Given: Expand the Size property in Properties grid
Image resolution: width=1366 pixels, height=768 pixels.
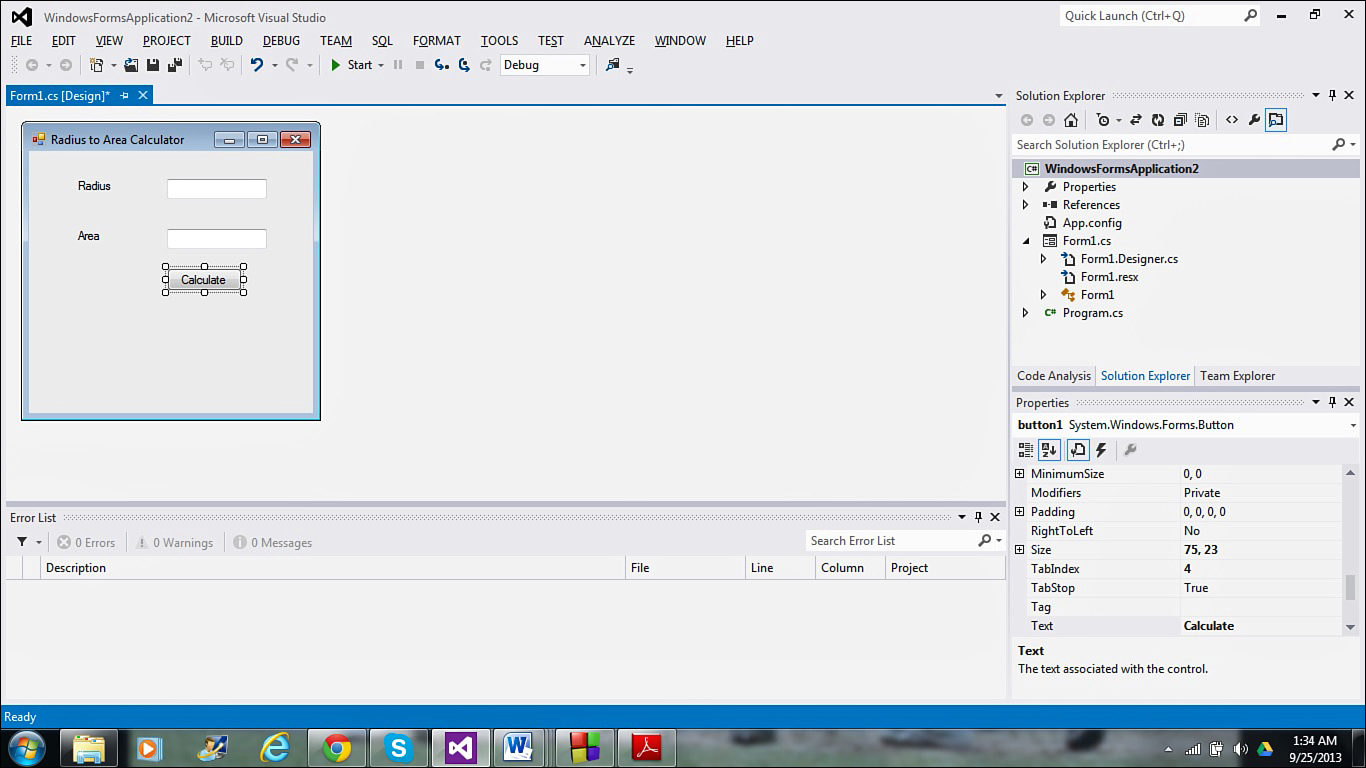Looking at the screenshot, I should point(1020,550).
